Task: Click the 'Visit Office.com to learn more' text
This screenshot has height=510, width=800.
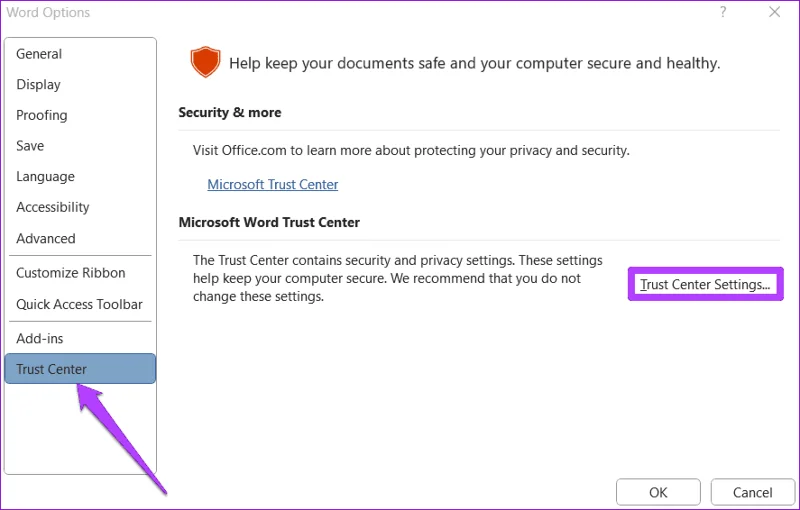Action: click(x=411, y=150)
